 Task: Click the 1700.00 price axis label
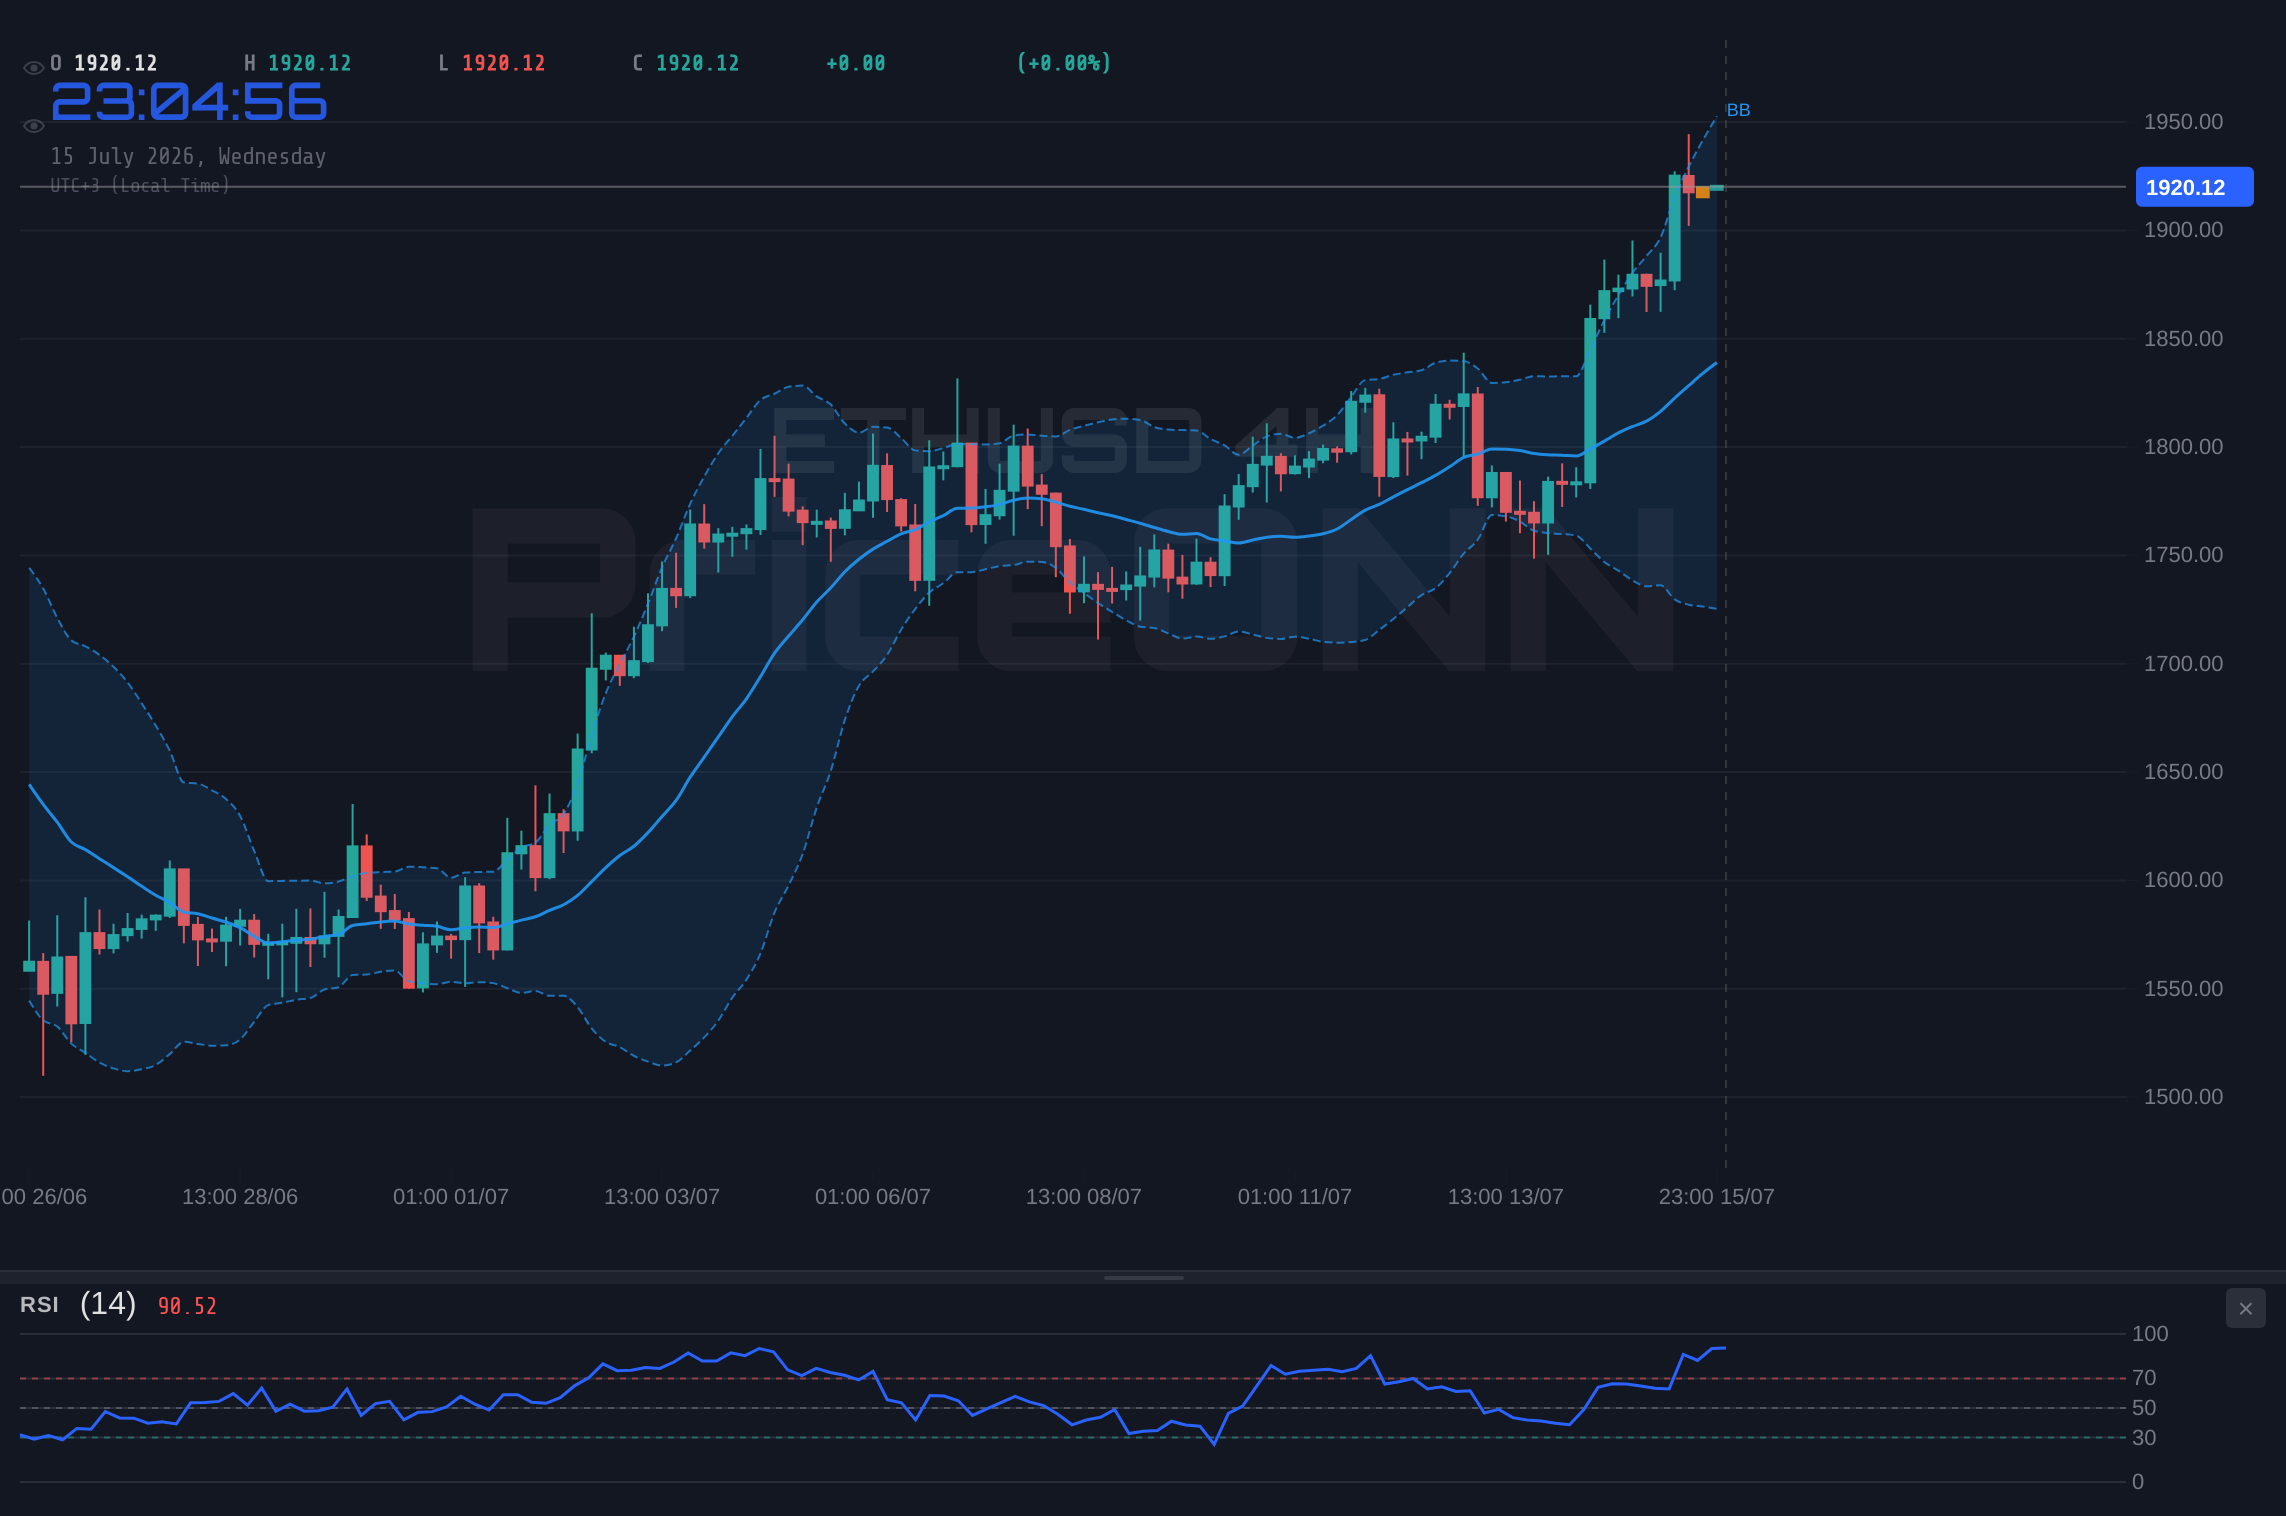pos(2183,664)
